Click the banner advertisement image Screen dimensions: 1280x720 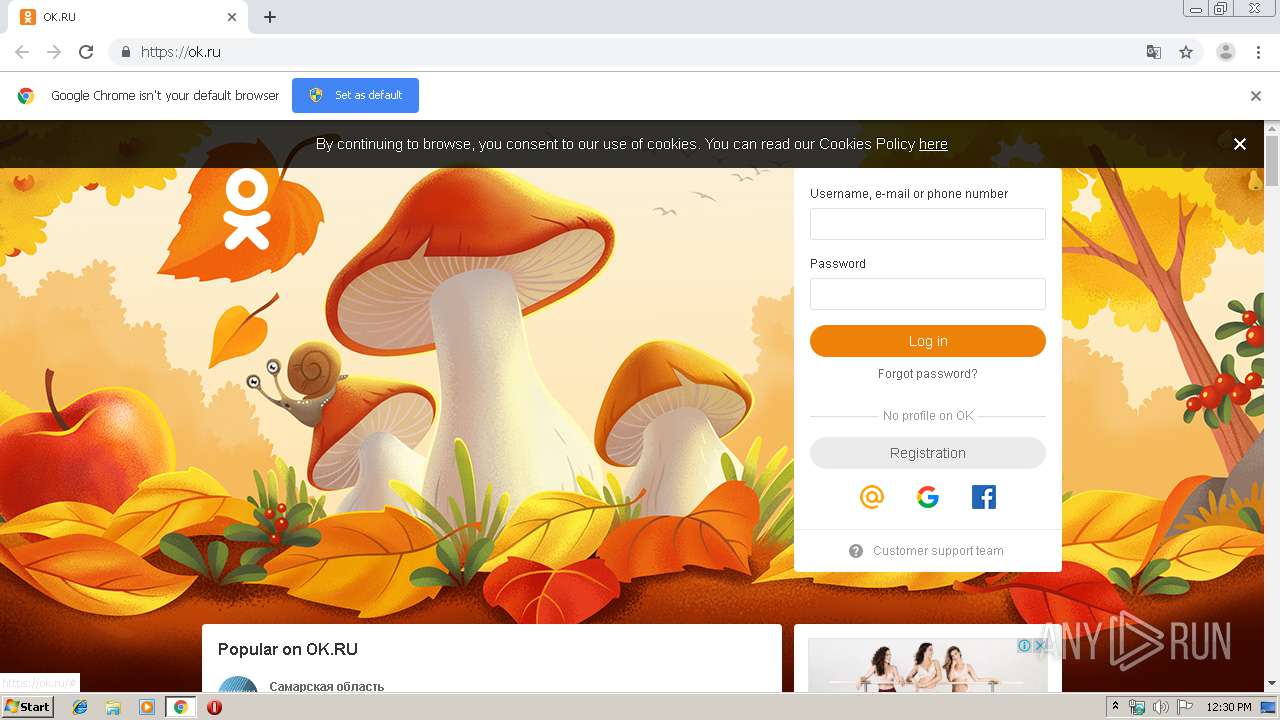928,666
